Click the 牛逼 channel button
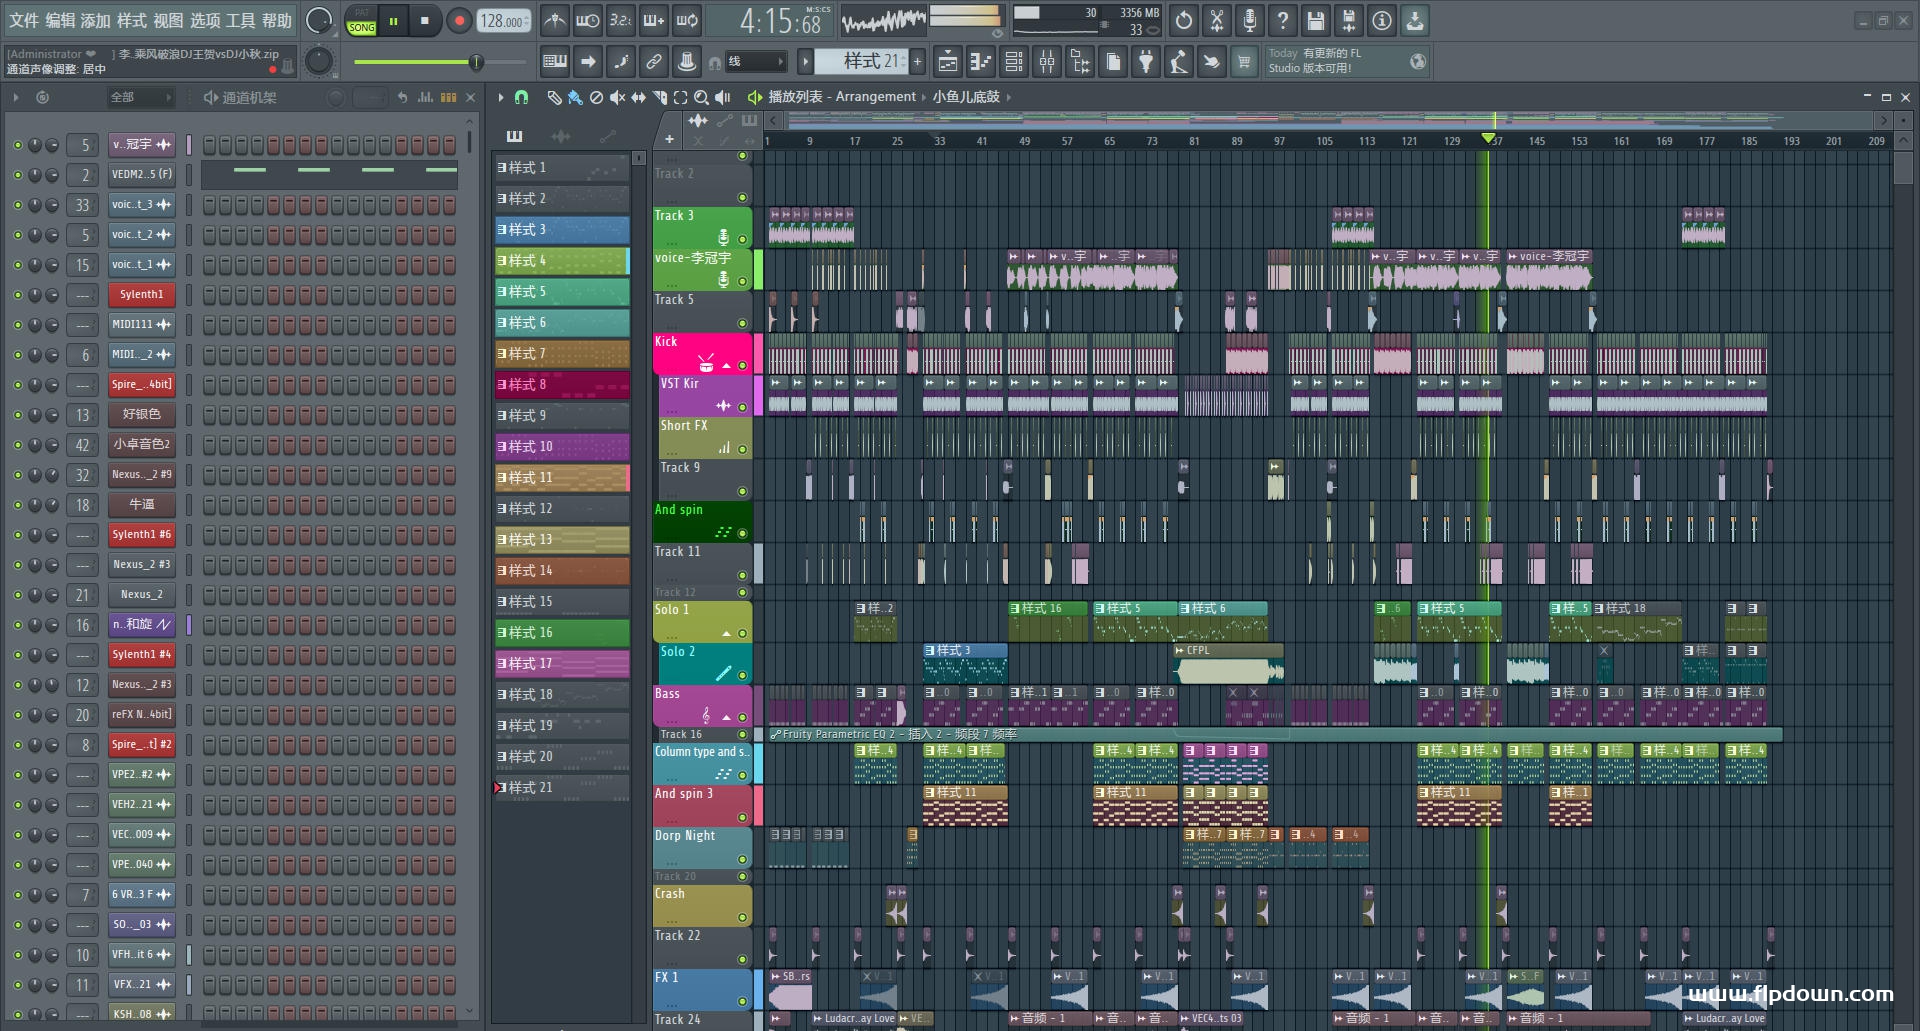 click(142, 505)
